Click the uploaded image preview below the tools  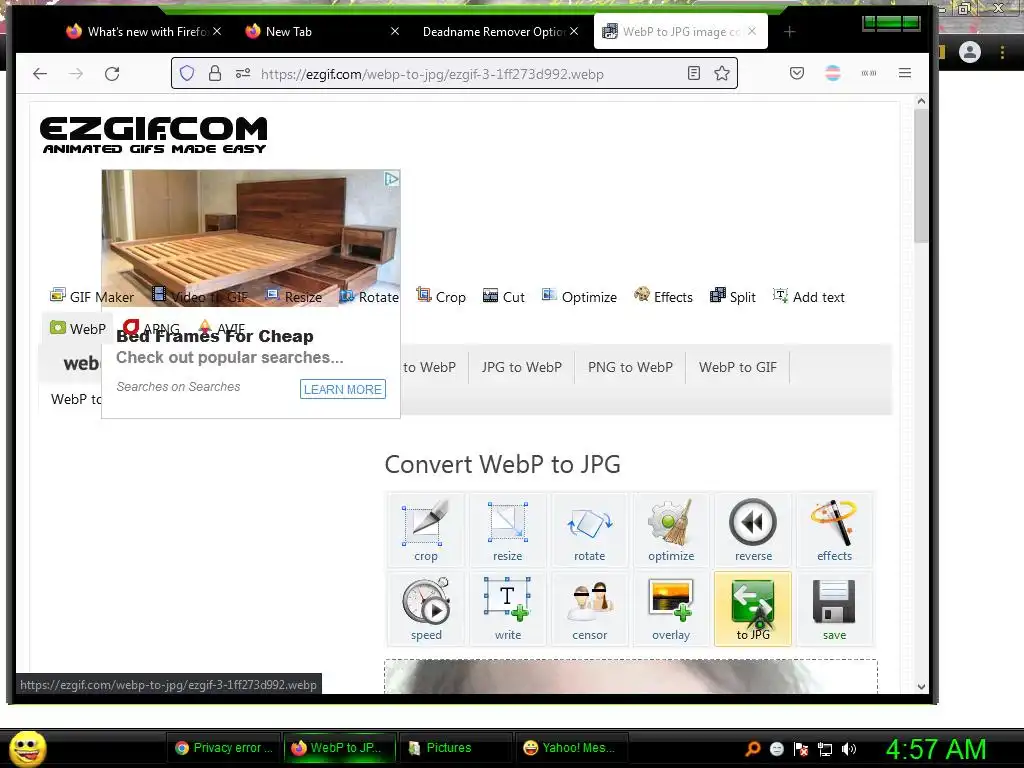coord(631,677)
